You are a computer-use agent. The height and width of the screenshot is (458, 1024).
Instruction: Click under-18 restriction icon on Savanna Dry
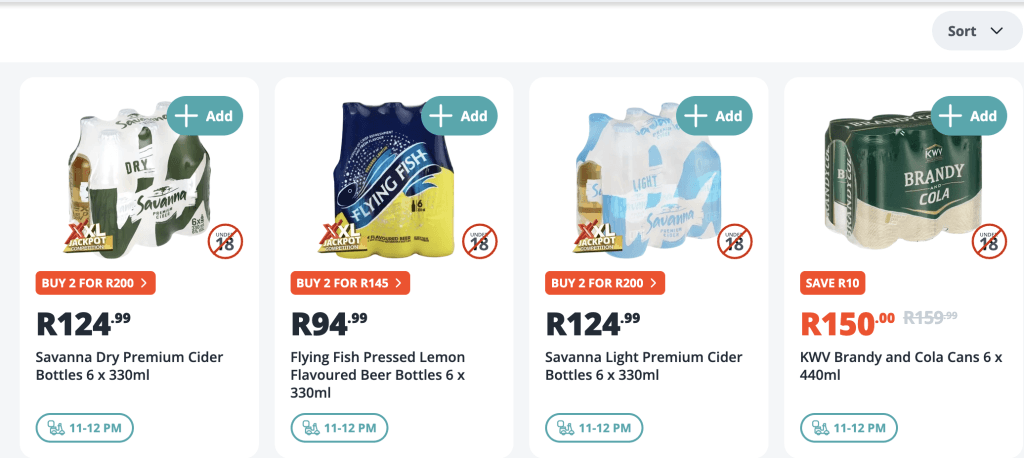pyautogui.click(x=225, y=241)
